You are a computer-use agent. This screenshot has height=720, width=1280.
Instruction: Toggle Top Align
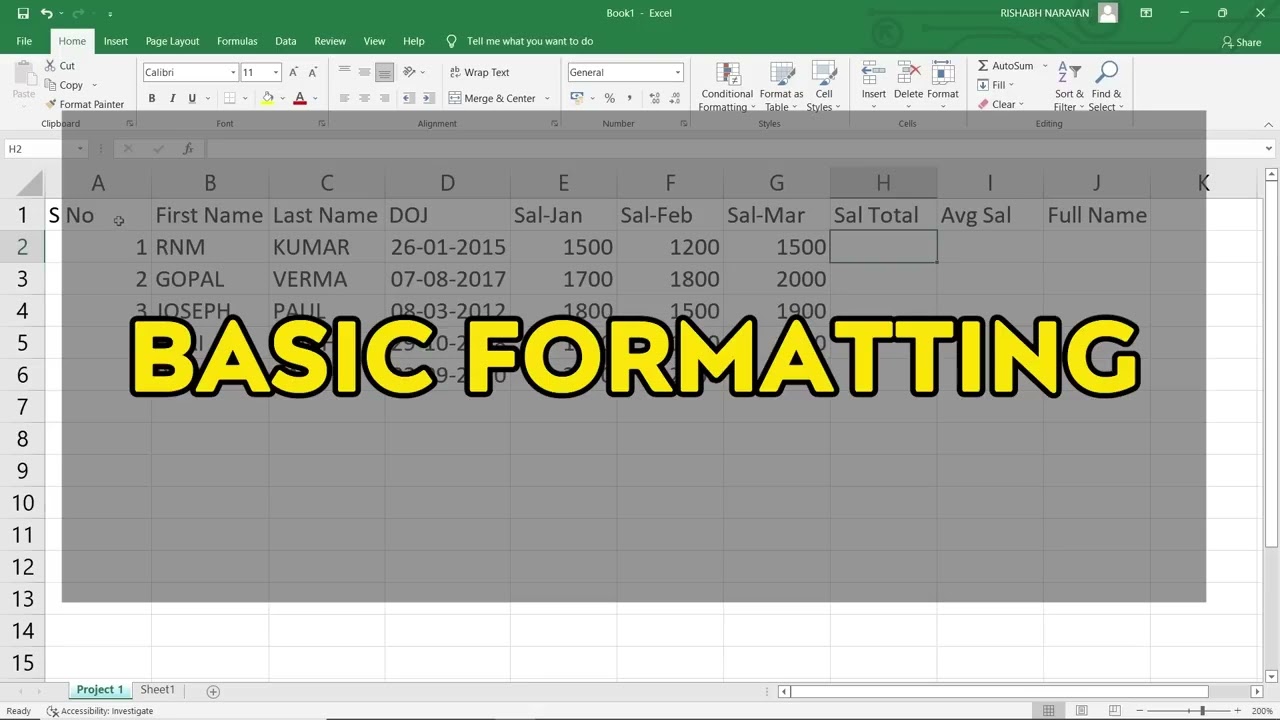pyautogui.click(x=344, y=72)
